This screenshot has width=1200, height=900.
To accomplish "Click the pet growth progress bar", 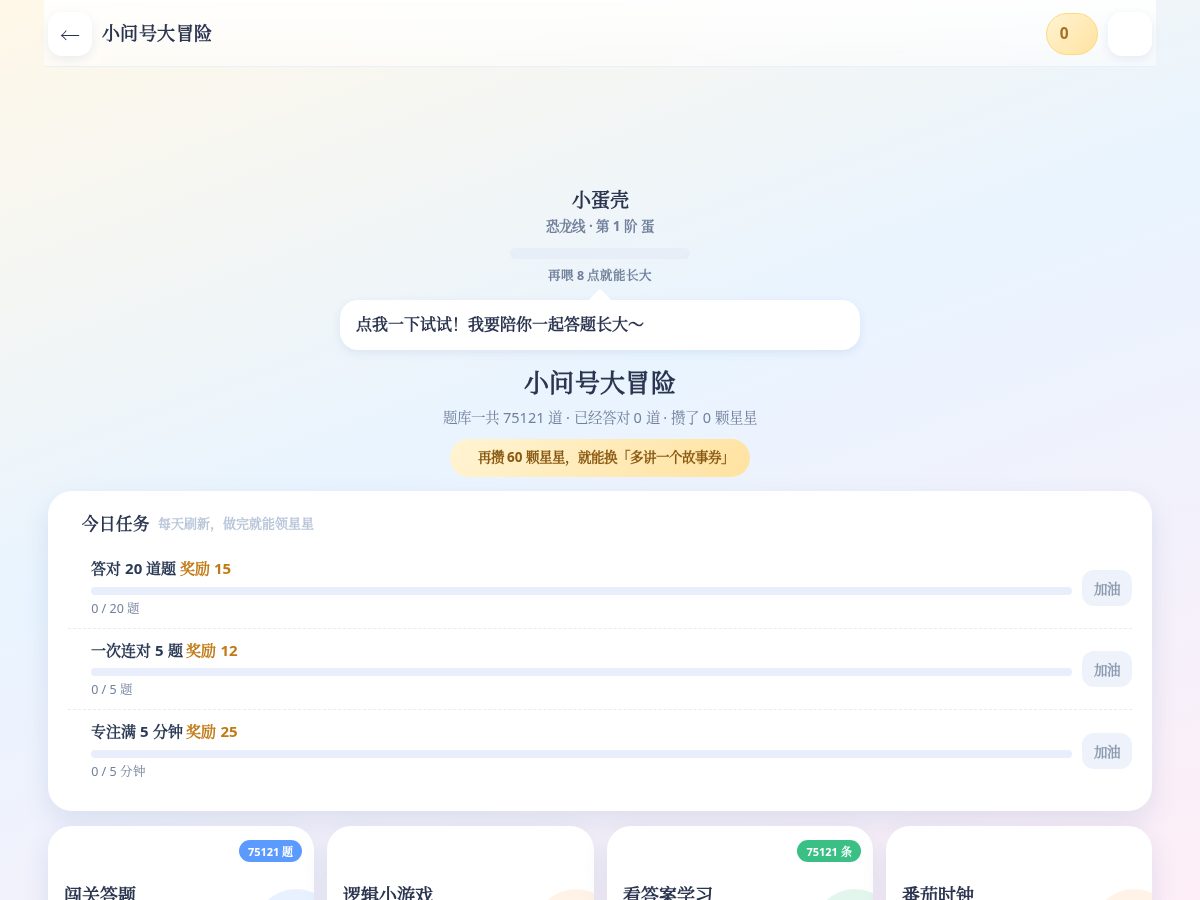I will pos(600,254).
